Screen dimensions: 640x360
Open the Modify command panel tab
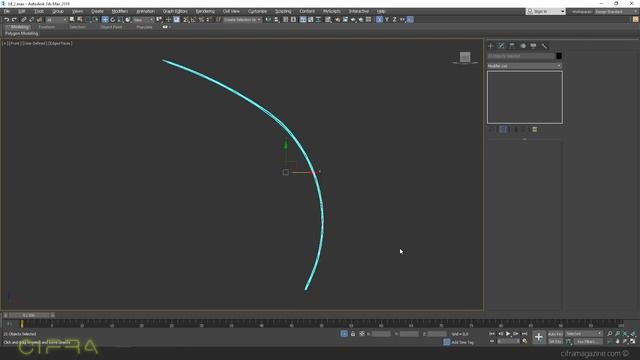501,46
